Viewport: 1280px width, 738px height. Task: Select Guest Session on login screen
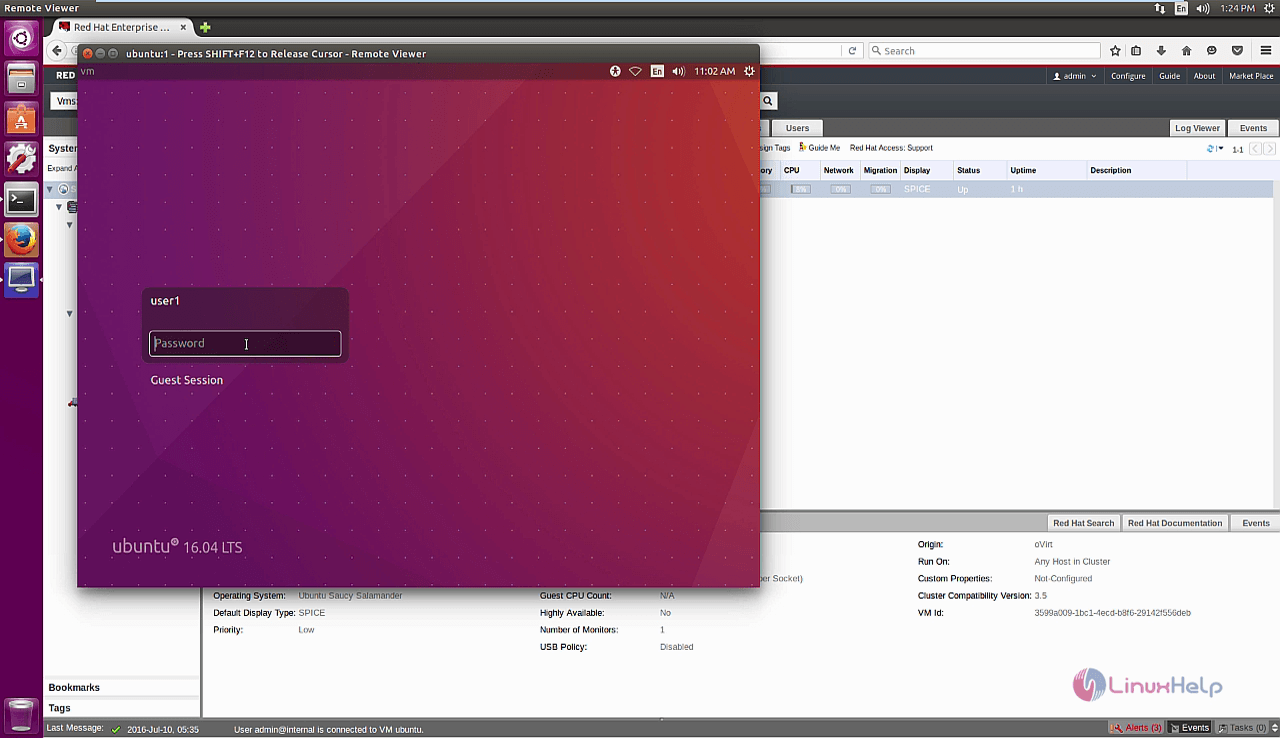(187, 380)
